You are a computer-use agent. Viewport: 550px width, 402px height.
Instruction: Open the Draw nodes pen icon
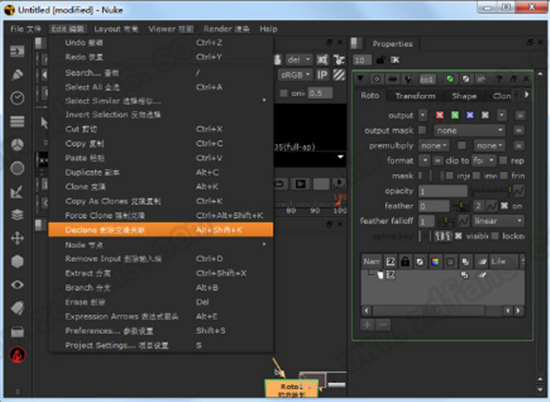coord(17,74)
